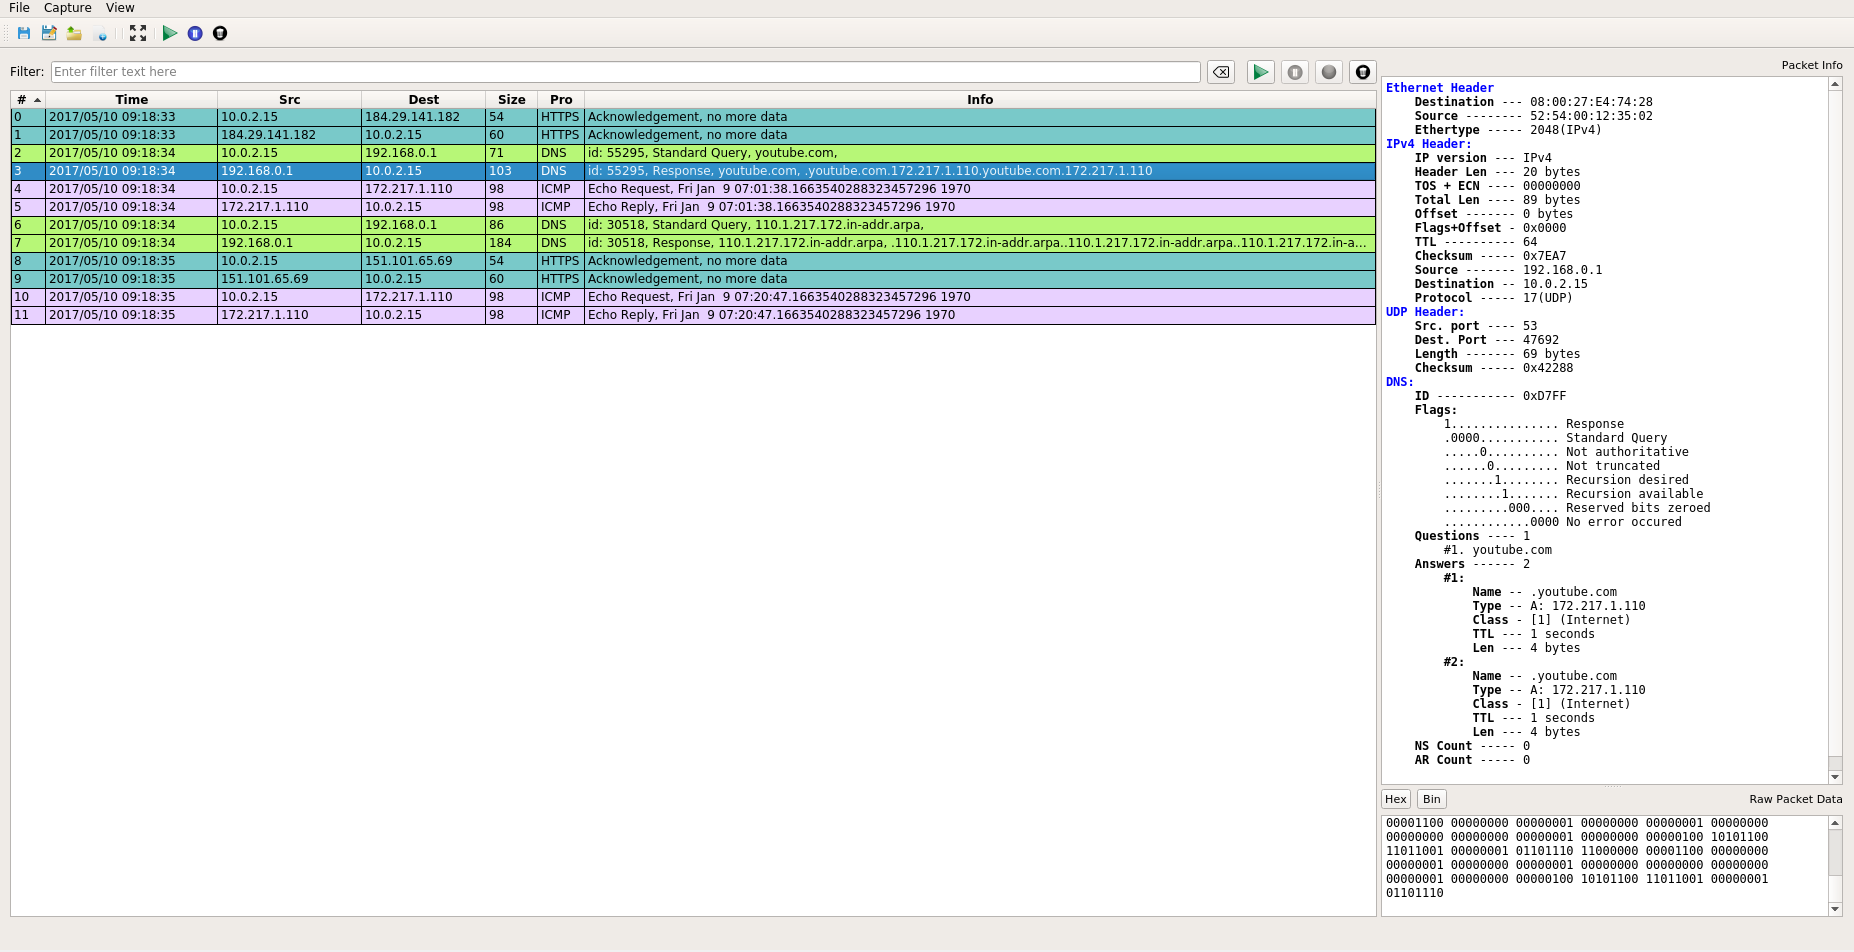This screenshot has height=952, width=1854.
Task: Click the Info column header
Action: 980,100
